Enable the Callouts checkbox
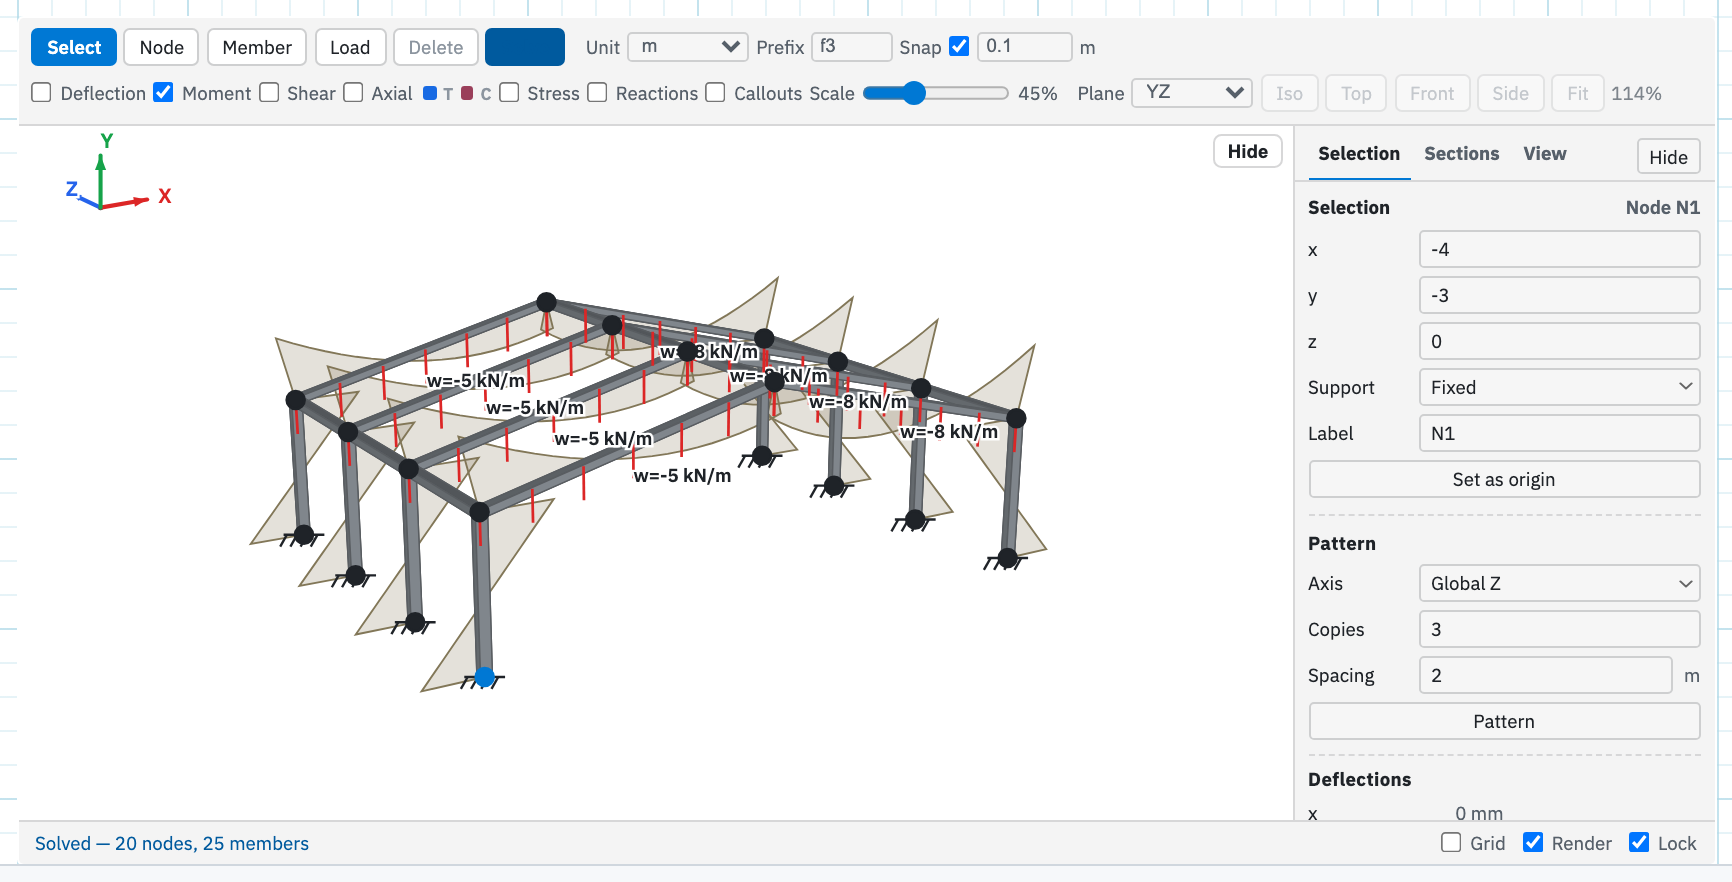 715,92
